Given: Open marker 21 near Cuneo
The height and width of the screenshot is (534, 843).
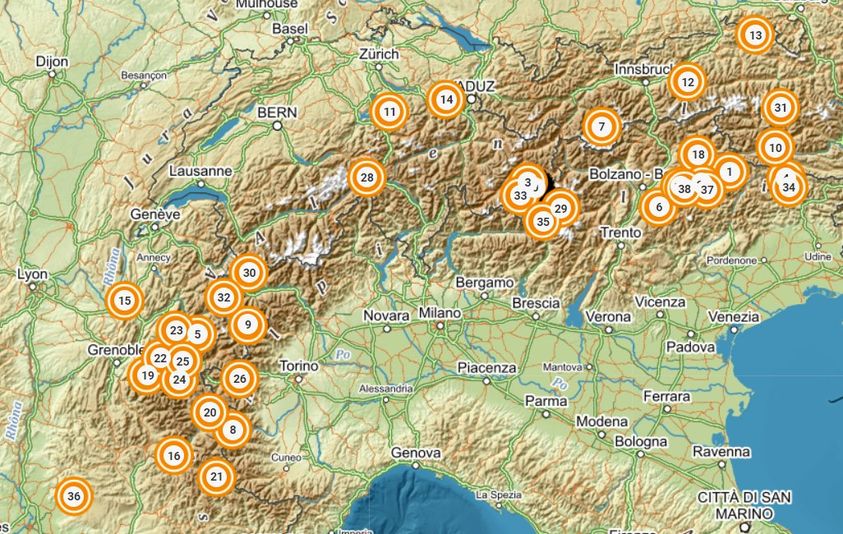Looking at the screenshot, I should click(x=216, y=476).
